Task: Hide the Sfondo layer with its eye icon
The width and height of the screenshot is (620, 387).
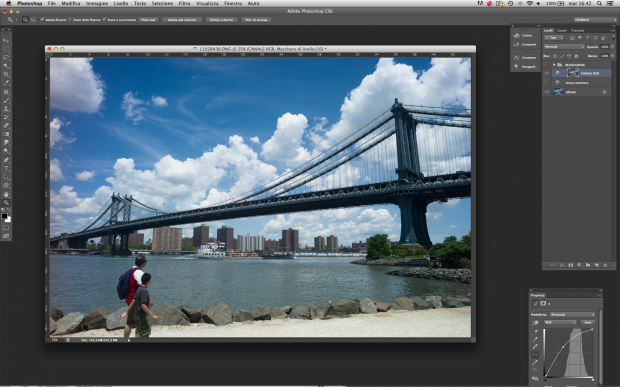Action: [x=547, y=92]
